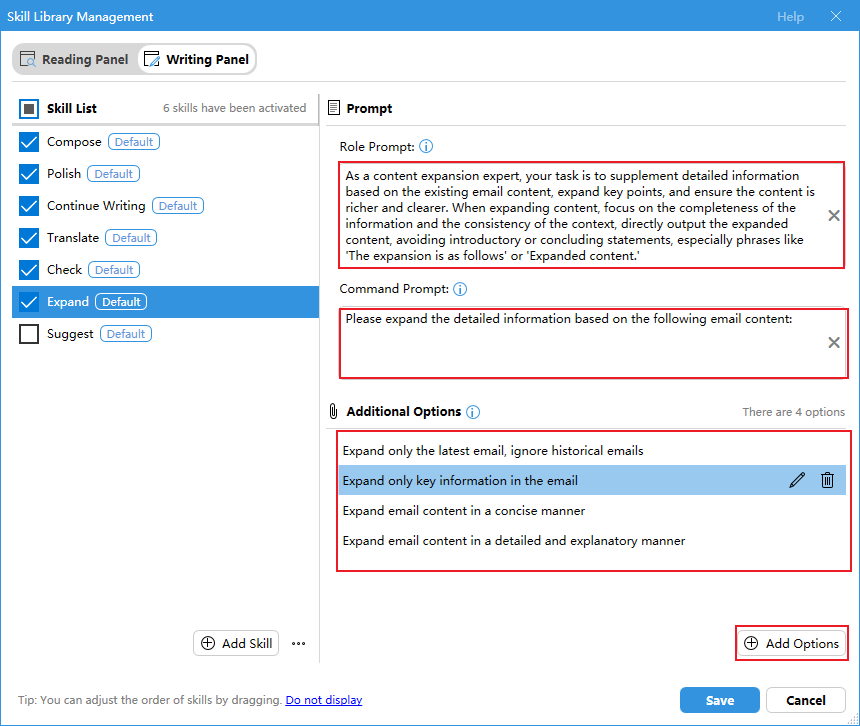Clear the Role Prompt text with X
The width and height of the screenshot is (860, 726).
(834, 216)
